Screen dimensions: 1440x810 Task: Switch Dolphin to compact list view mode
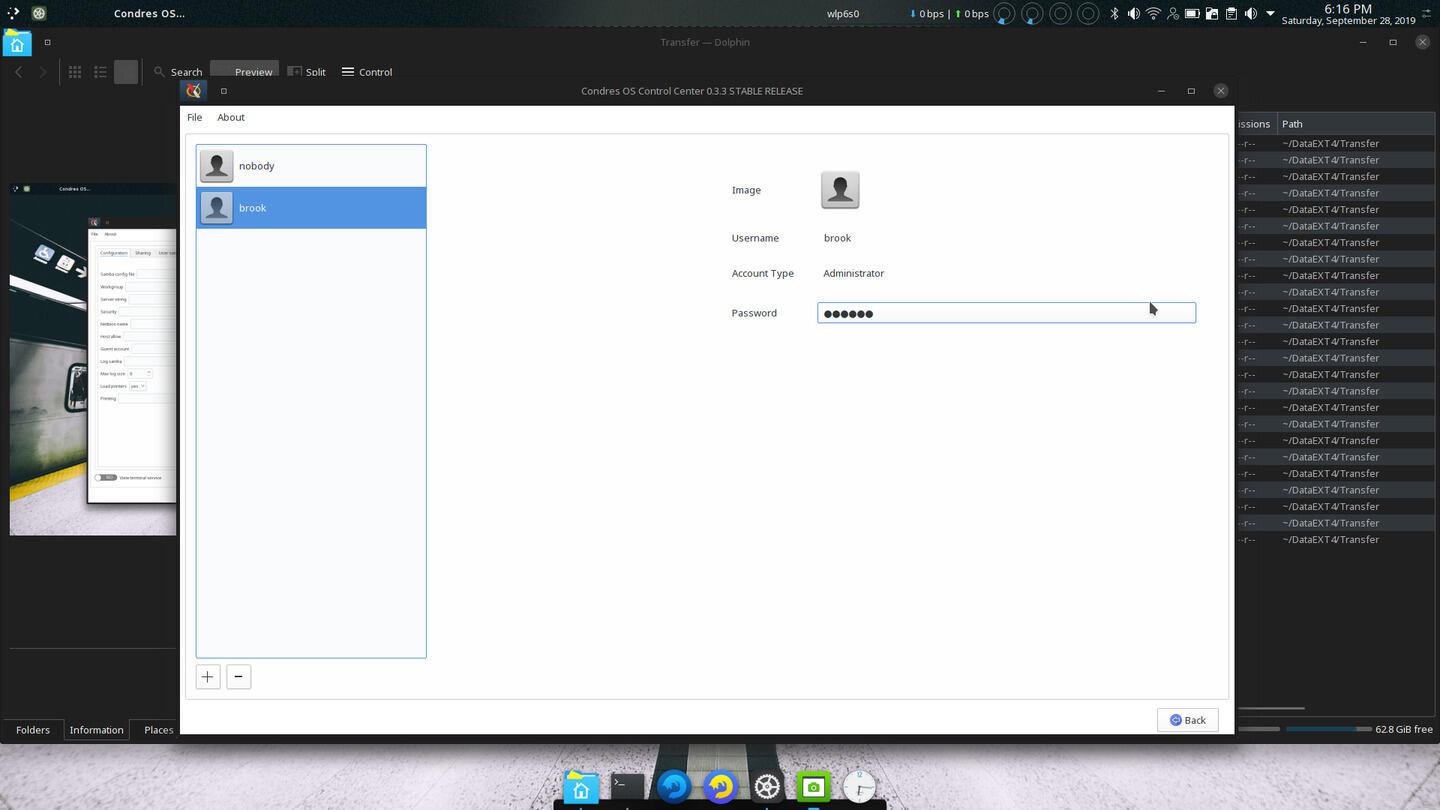(x=100, y=72)
